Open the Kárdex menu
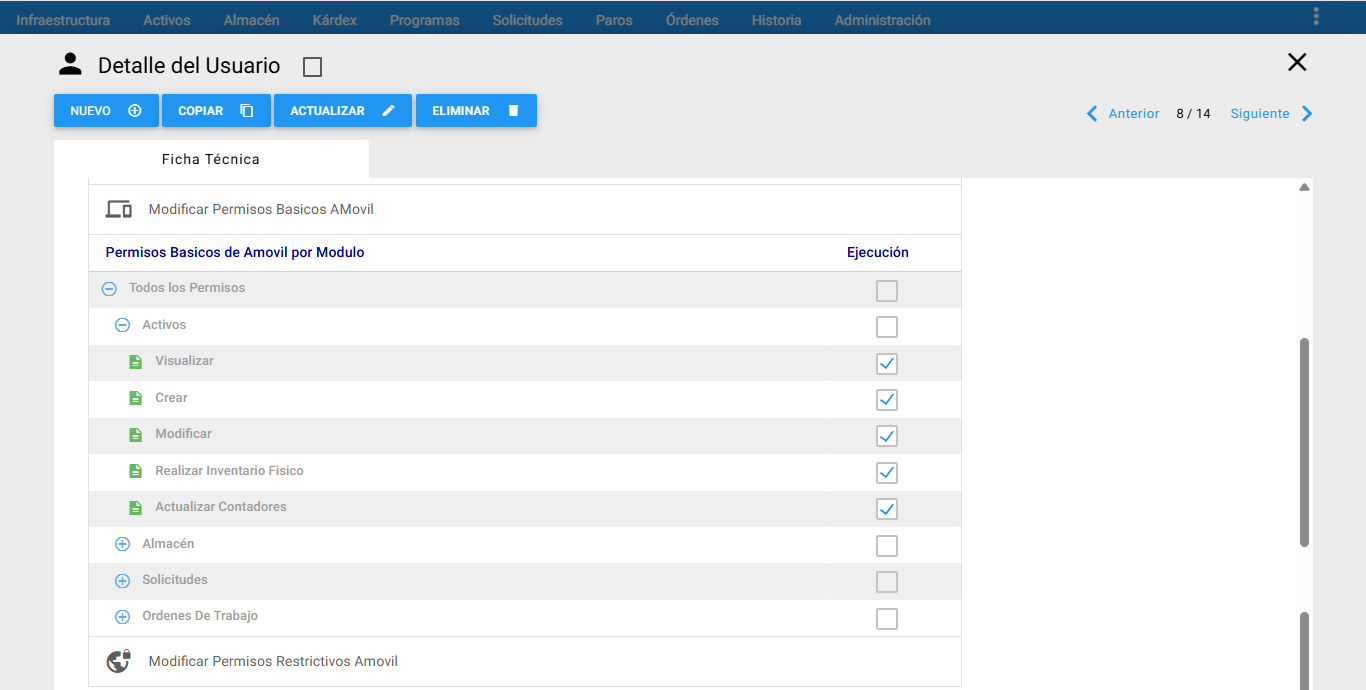This screenshot has height=690, width=1366. (334, 20)
